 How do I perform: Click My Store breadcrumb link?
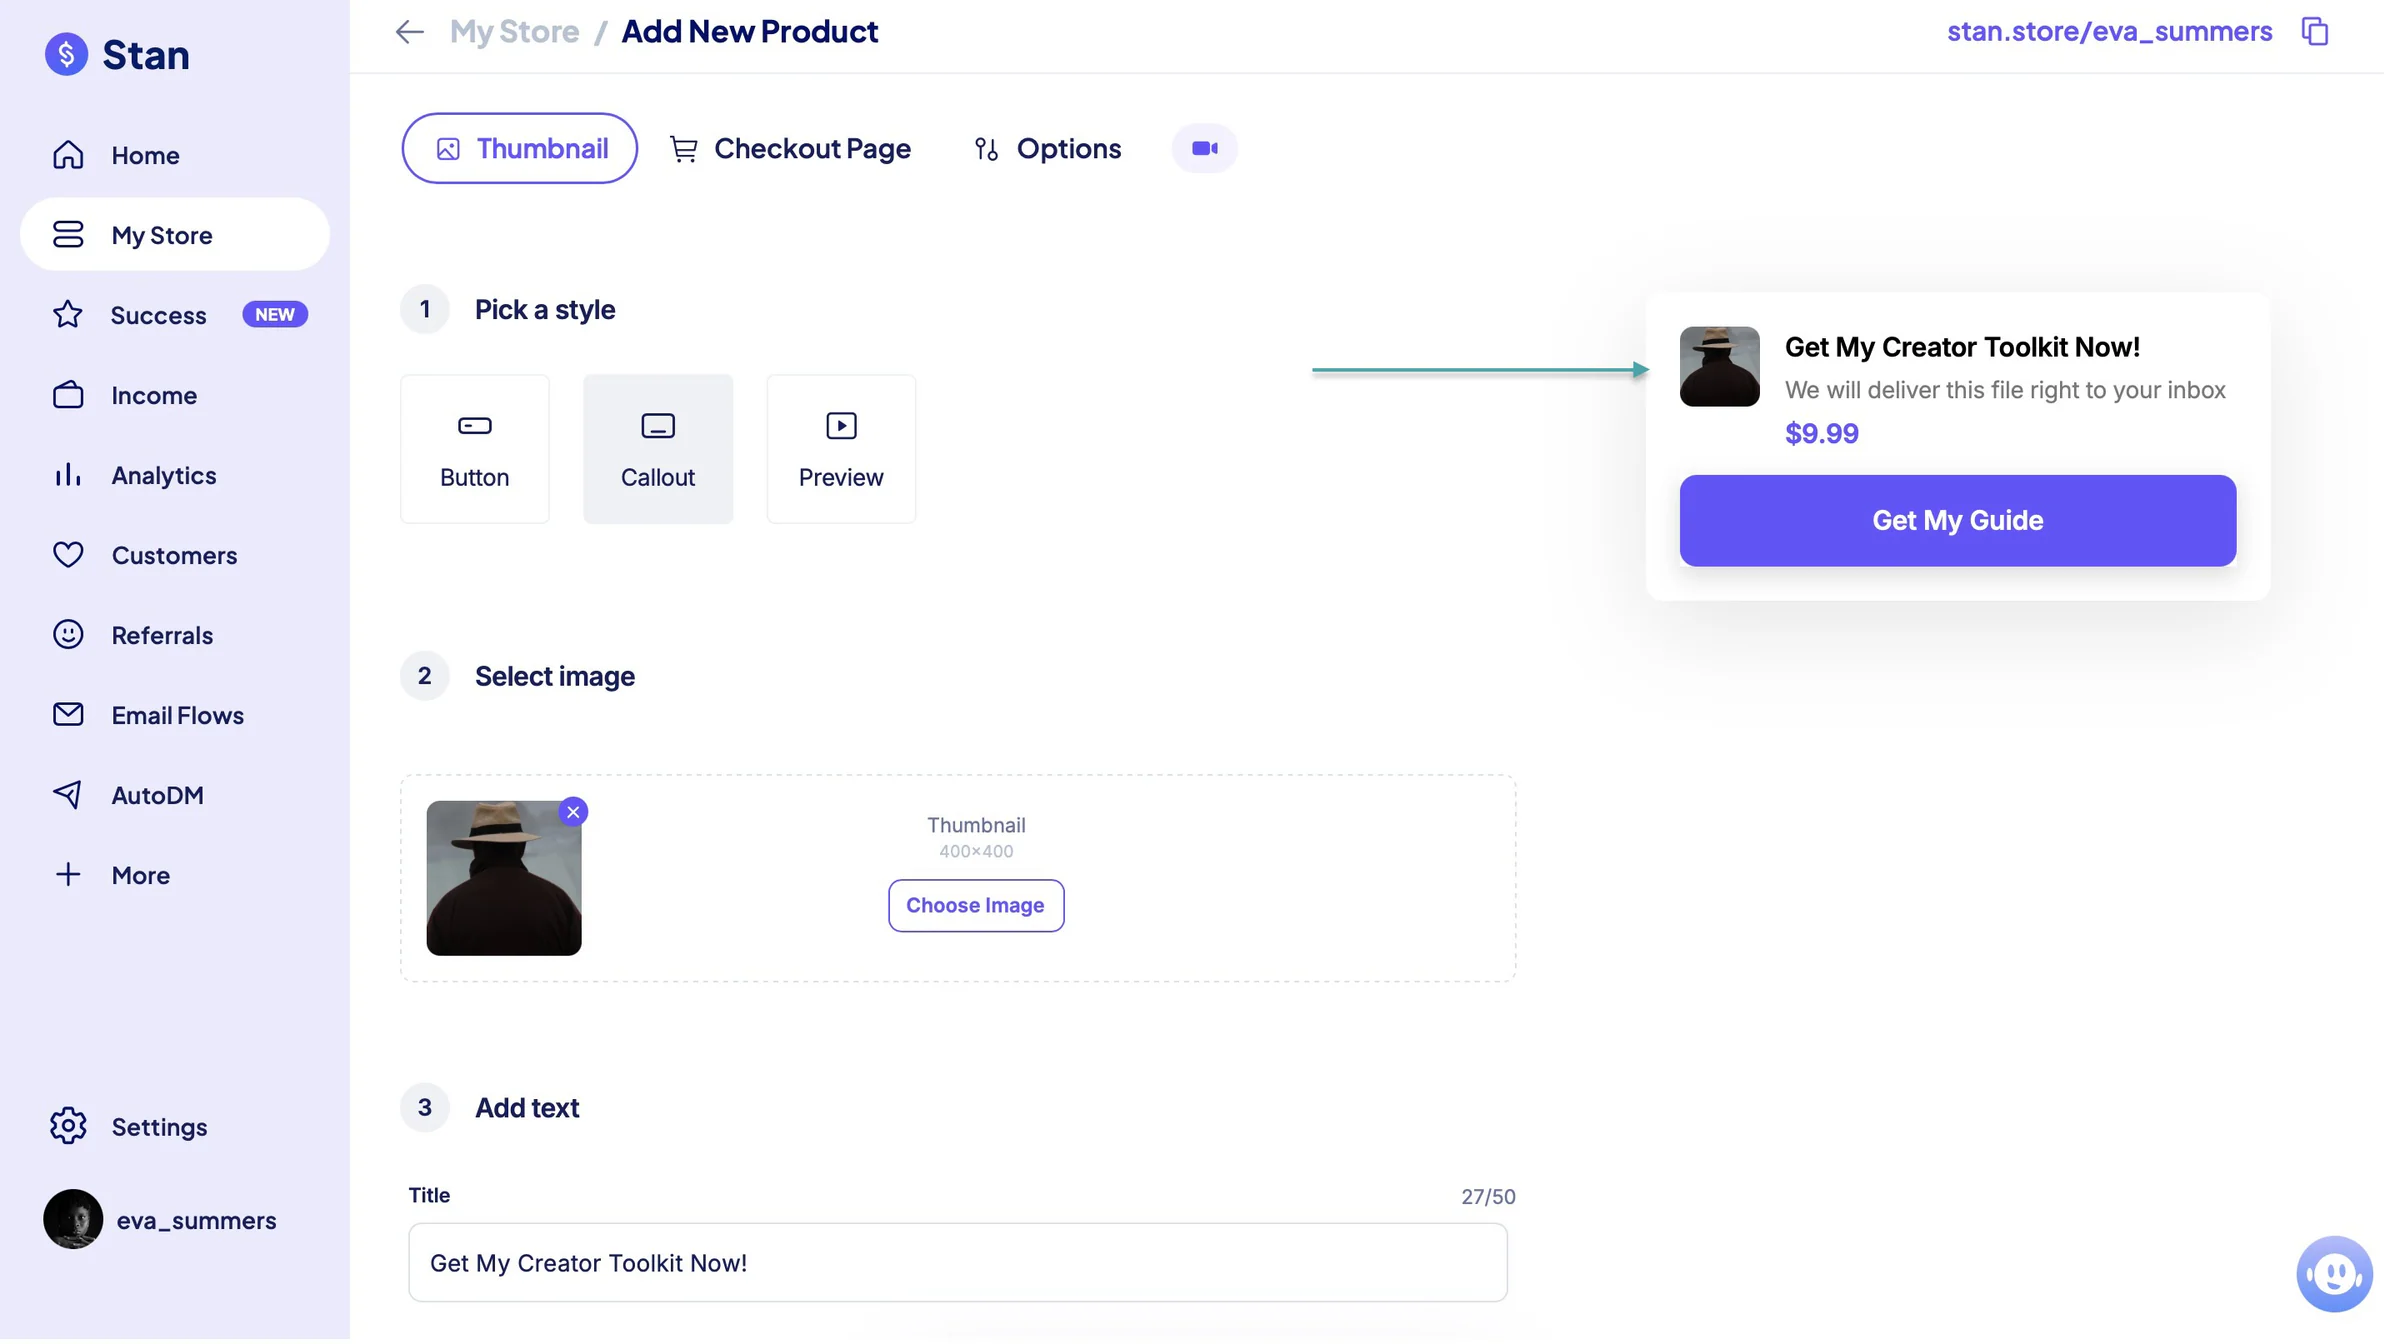(514, 31)
